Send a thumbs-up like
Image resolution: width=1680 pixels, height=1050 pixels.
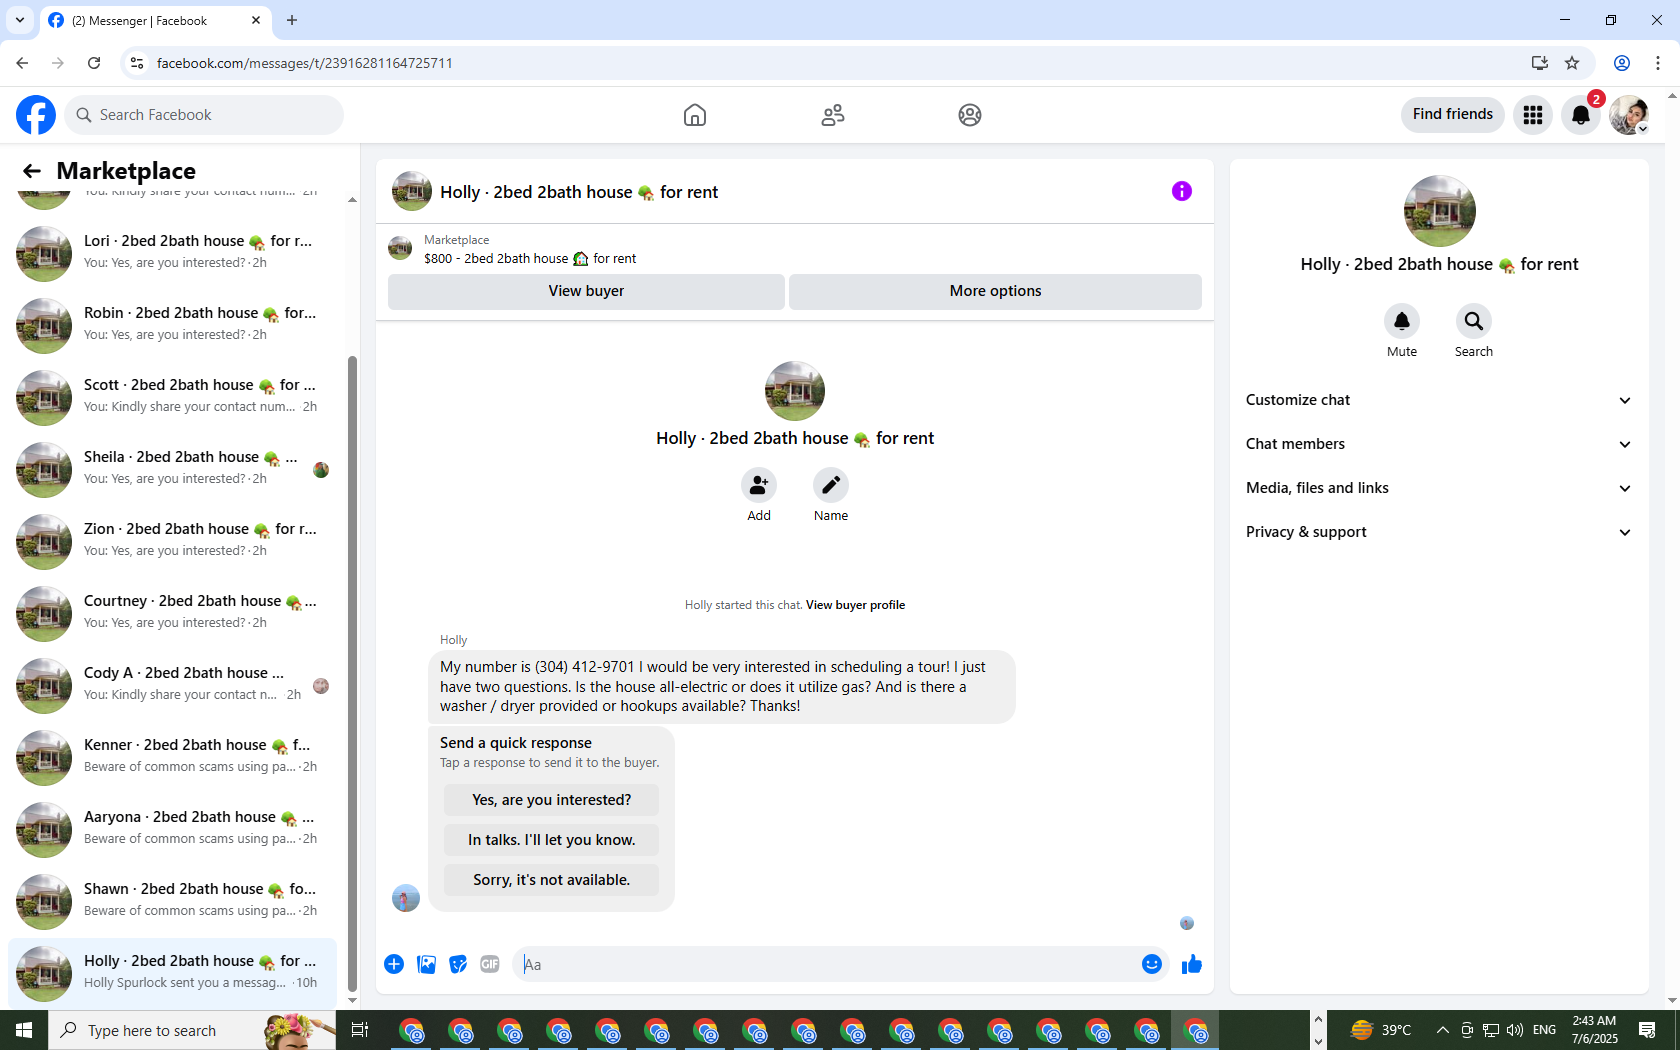pyautogui.click(x=1192, y=964)
